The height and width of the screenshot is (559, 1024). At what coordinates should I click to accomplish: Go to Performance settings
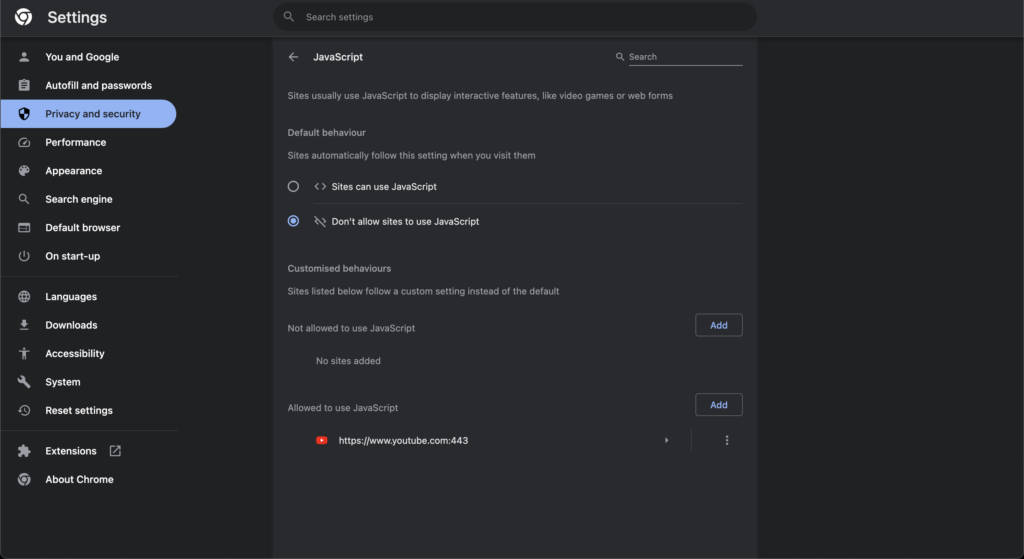point(88,142)
